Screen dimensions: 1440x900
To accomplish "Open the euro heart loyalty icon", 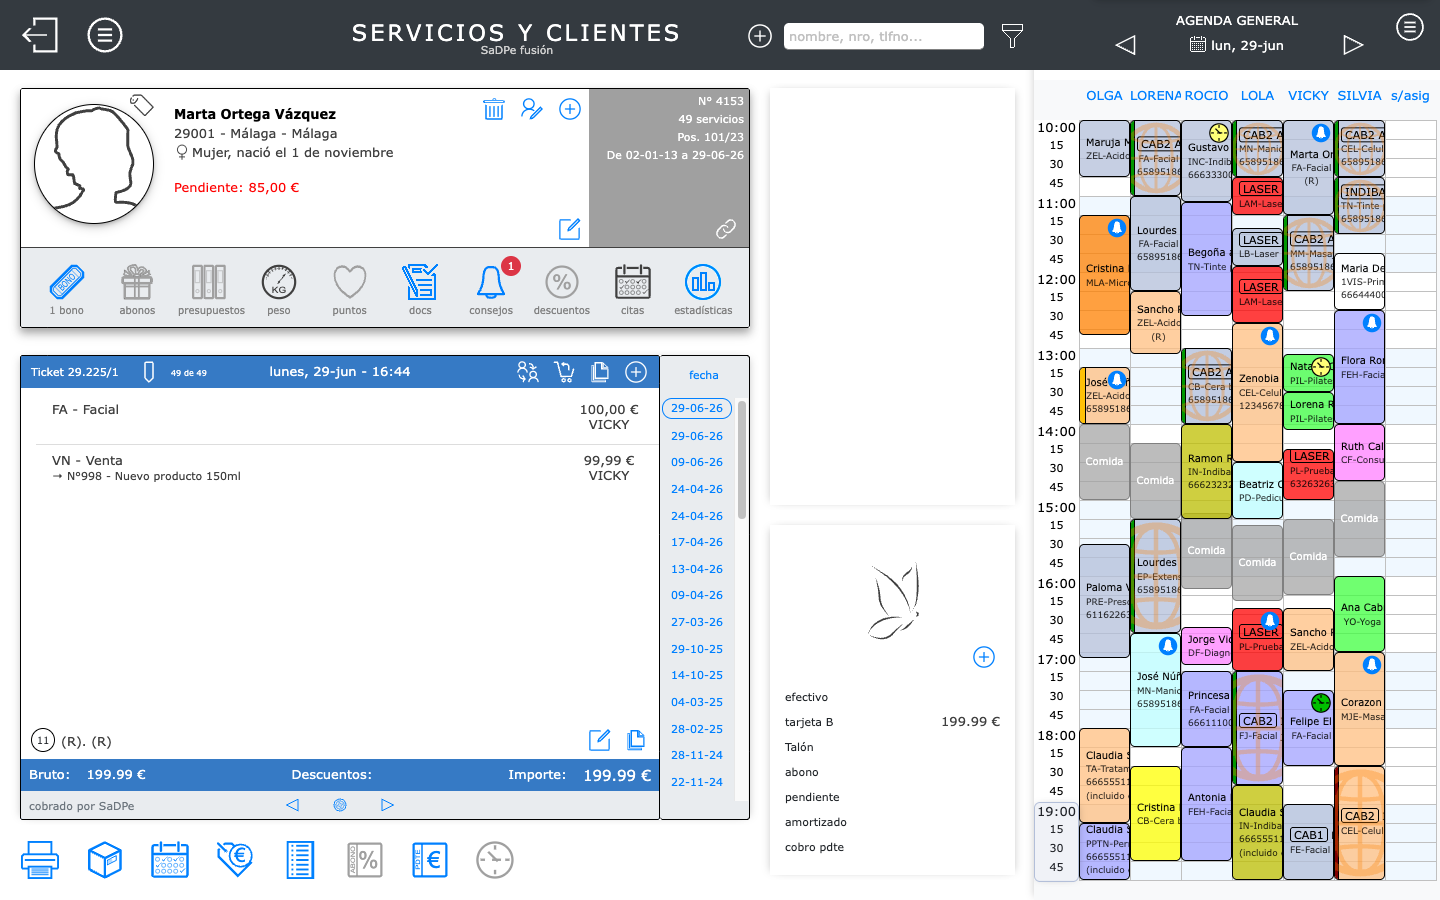I will pyautogui.click(x=235, y=860).
